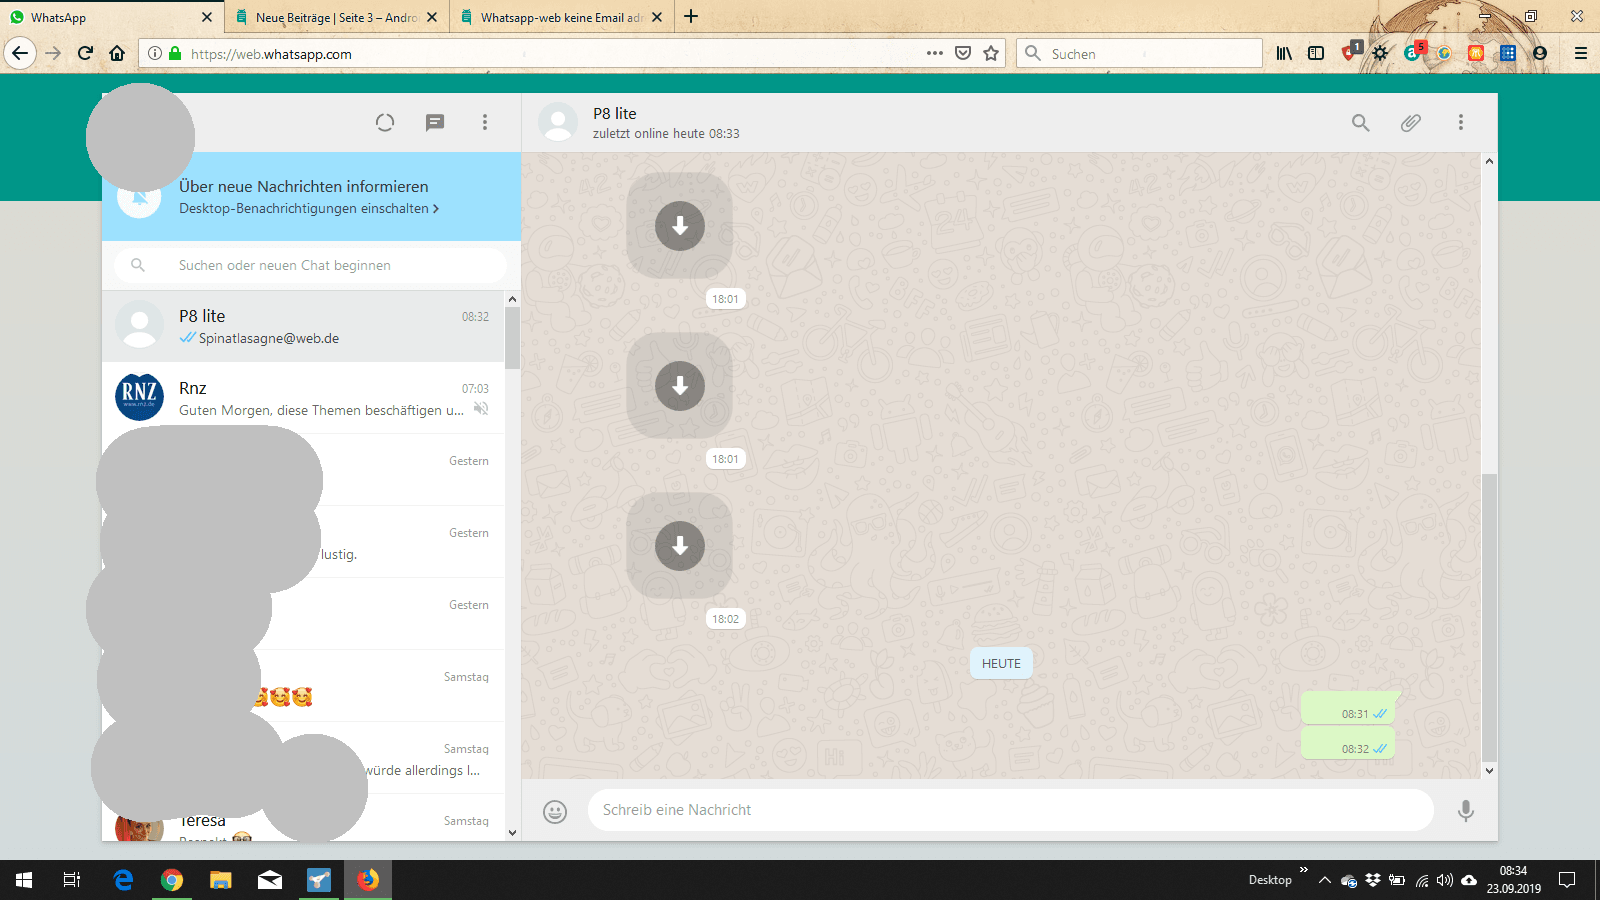Image resolution: width=1600 pixels, height=900 pixels.
Task: Open taskbar clock showing 08:34
Action: click(x=1513, y=880)
